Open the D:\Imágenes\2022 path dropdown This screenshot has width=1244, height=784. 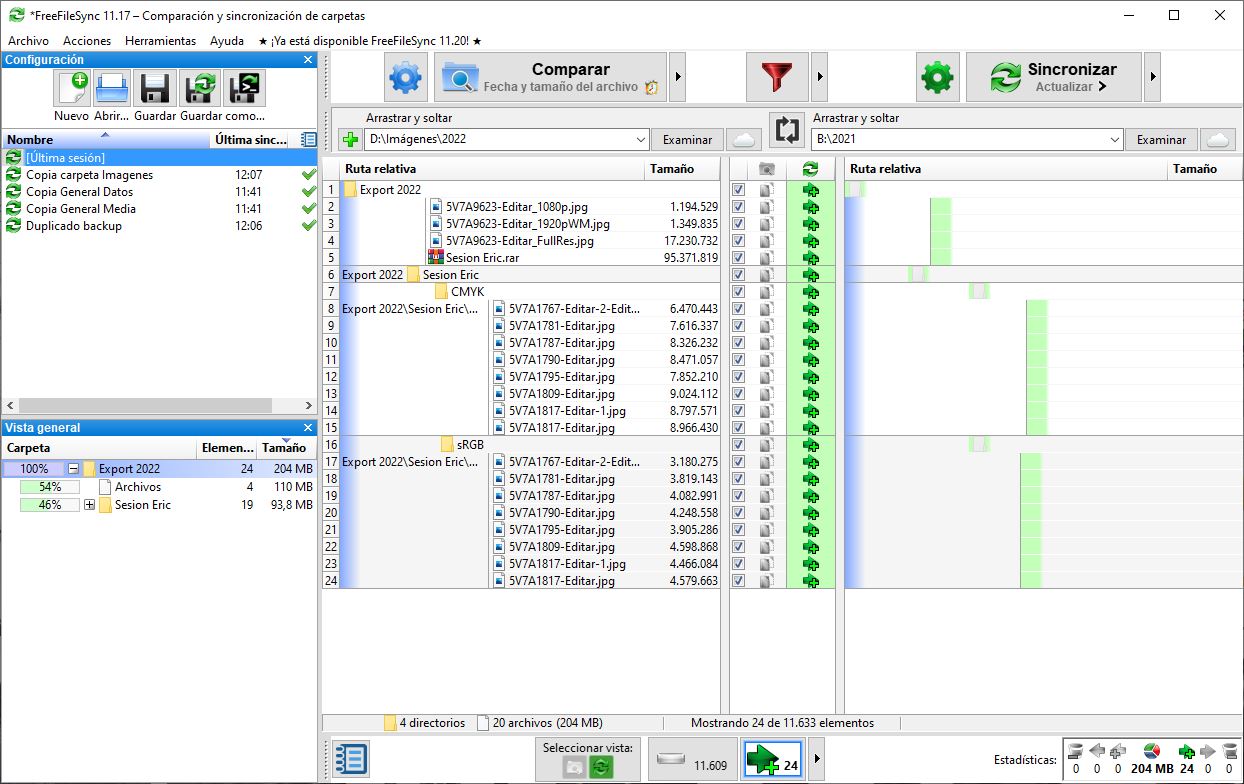coord(641,140)
